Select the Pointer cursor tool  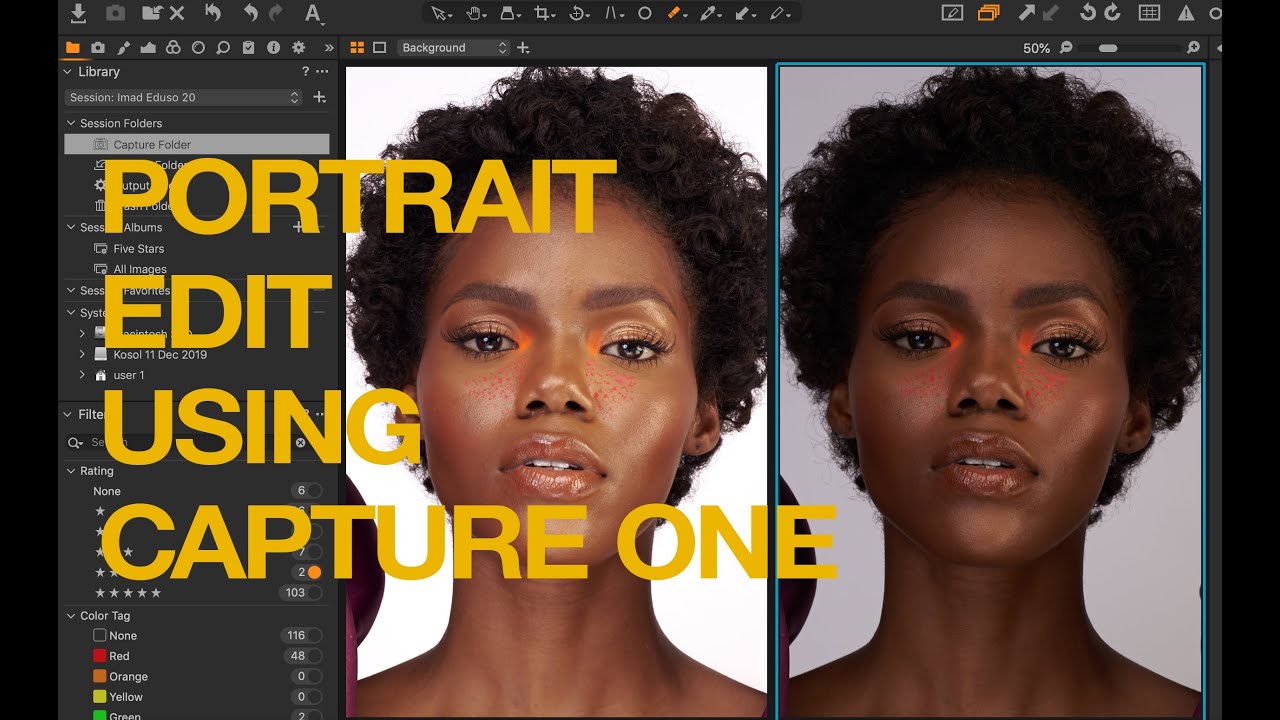pyautogui.click(x=440, y=14)
